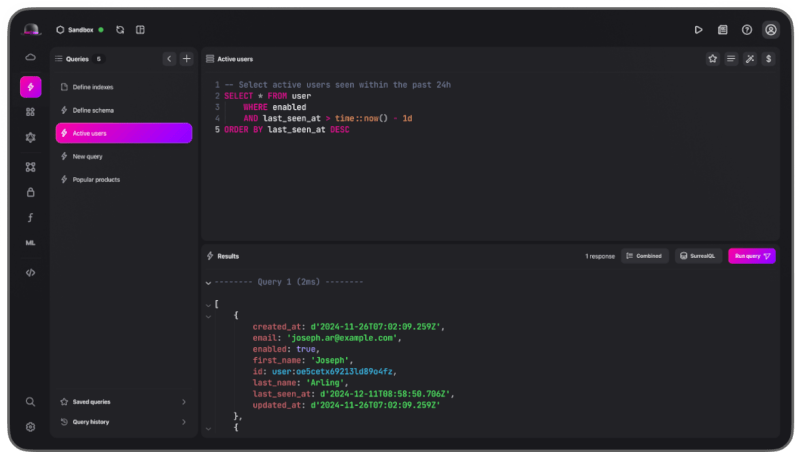Collapse the Query 1 result section
800x452 pixels.
click(208, 282)
